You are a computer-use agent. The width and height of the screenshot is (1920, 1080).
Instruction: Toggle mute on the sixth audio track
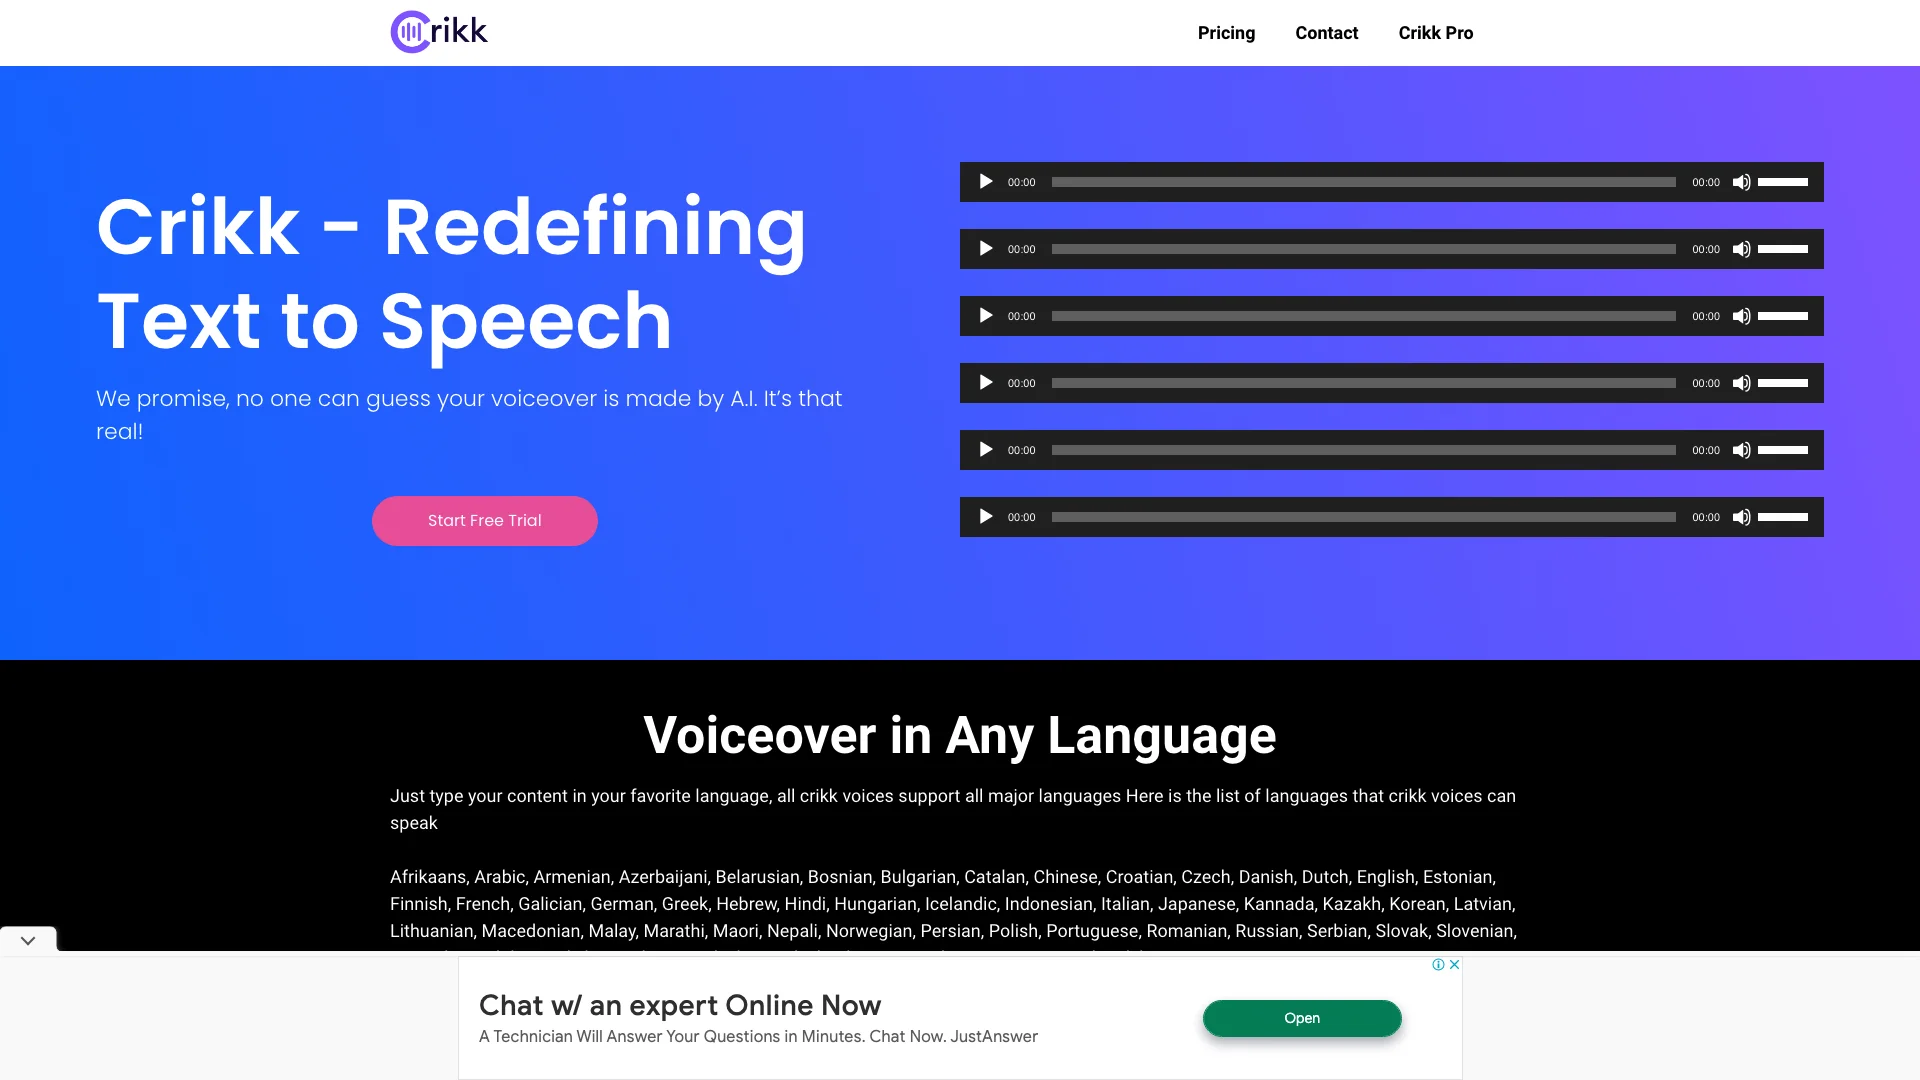(x=1741, y=517)
